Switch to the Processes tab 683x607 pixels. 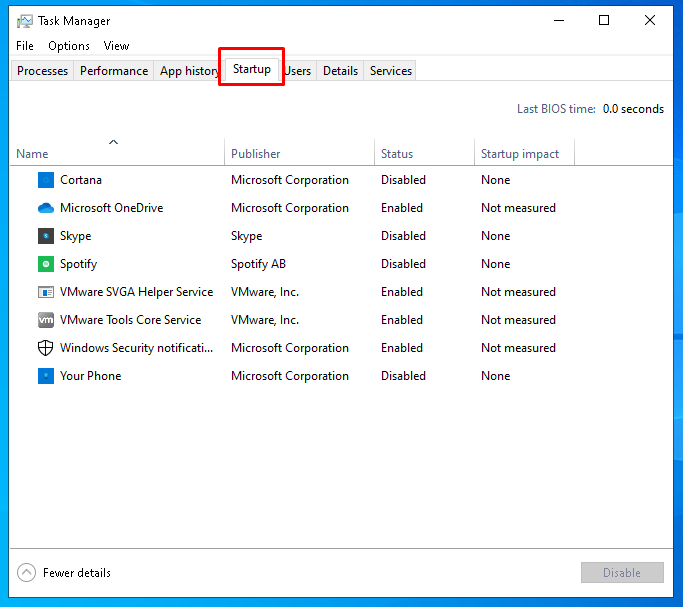(42, 71)
